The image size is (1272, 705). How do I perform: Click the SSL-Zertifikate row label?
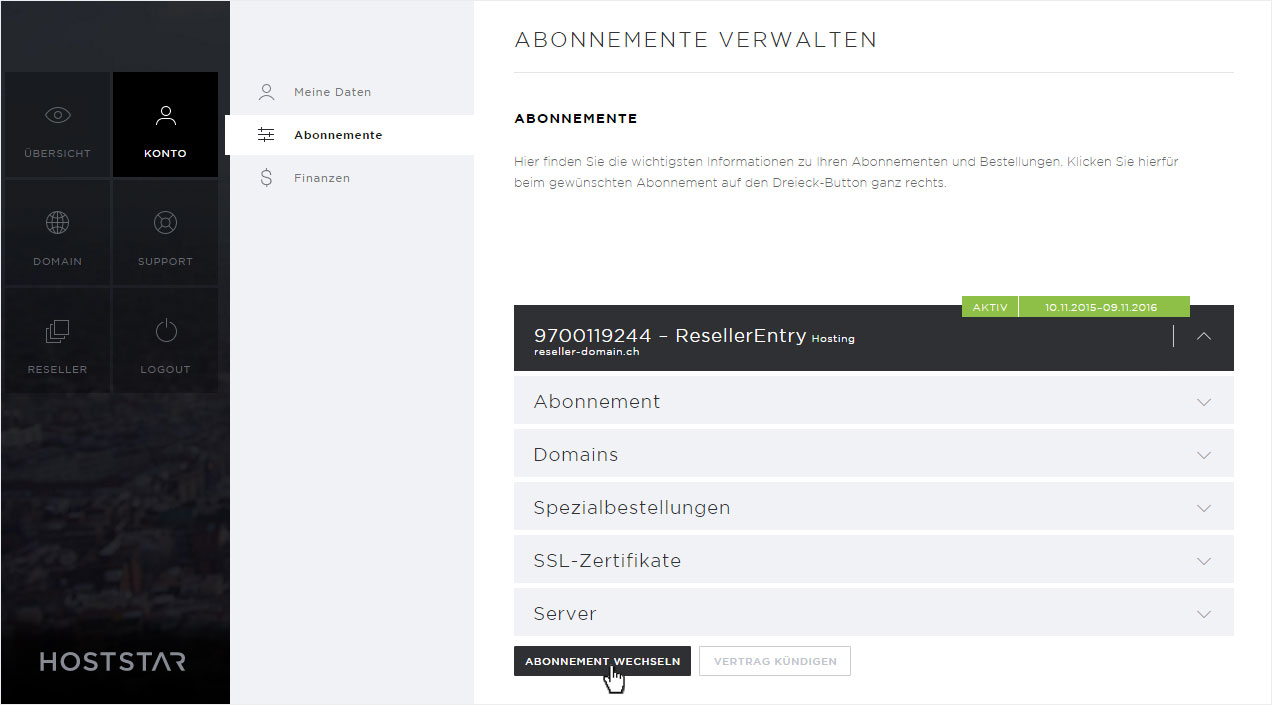pos(607,560)
